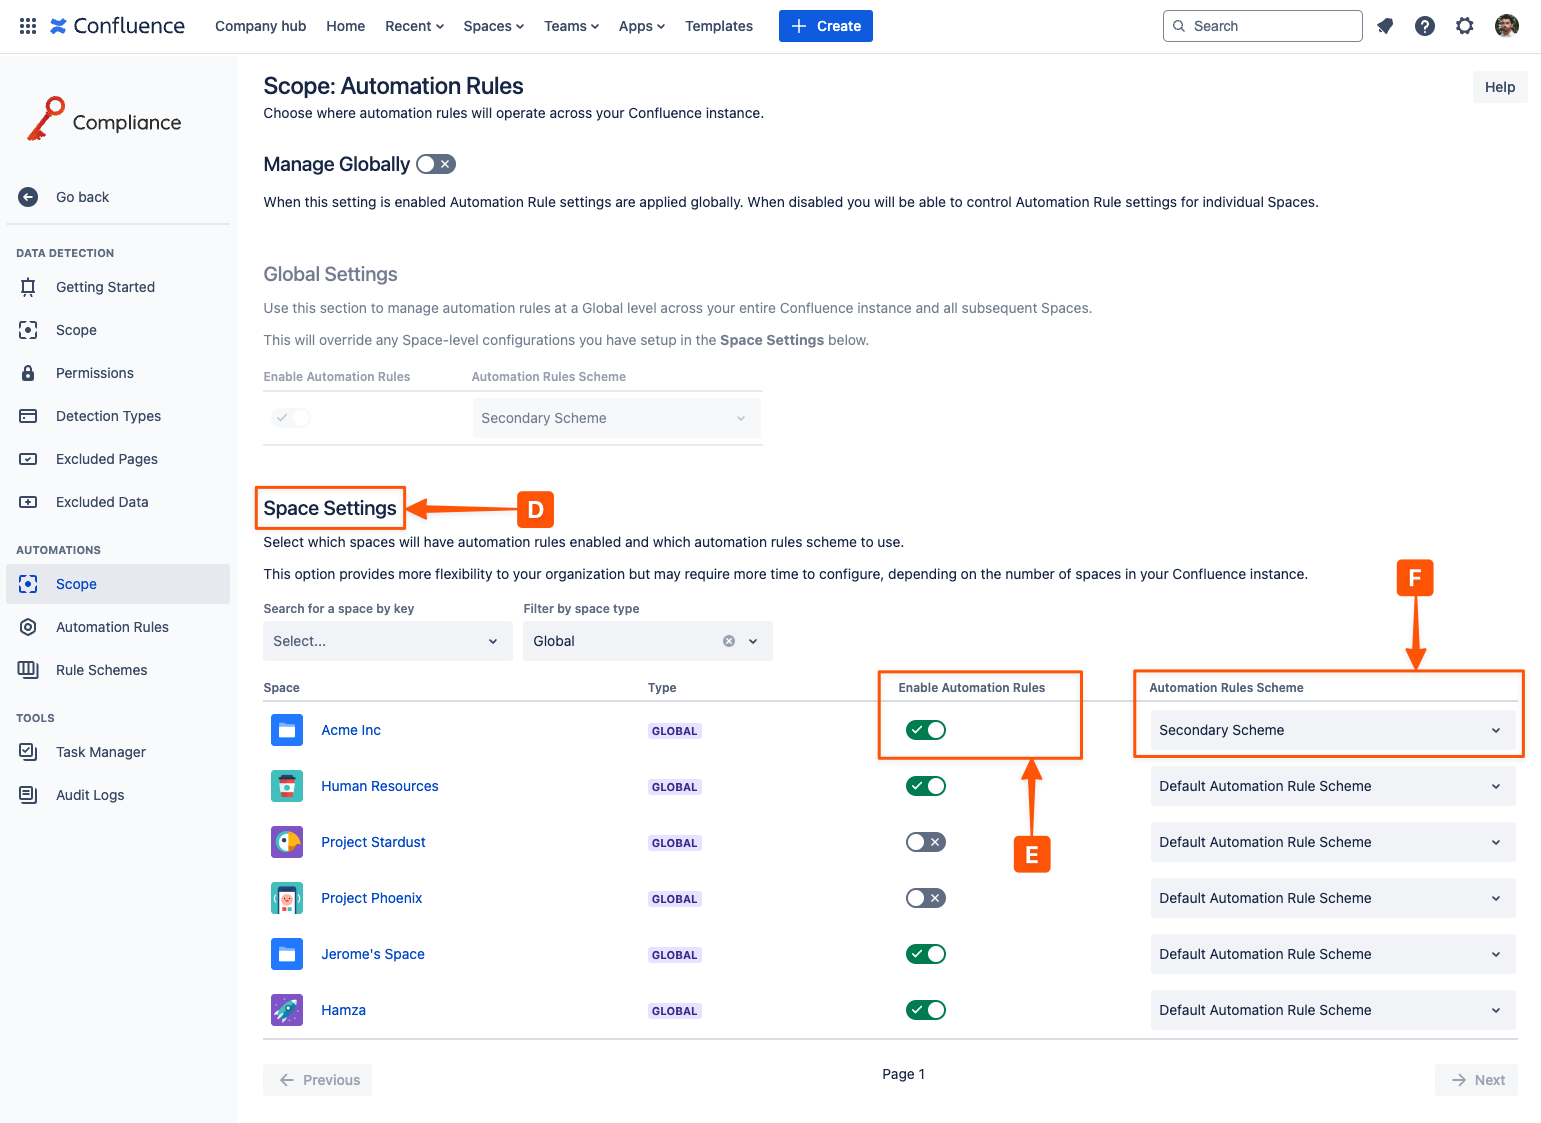Click the Help button at top right

tap(1499, 87)
